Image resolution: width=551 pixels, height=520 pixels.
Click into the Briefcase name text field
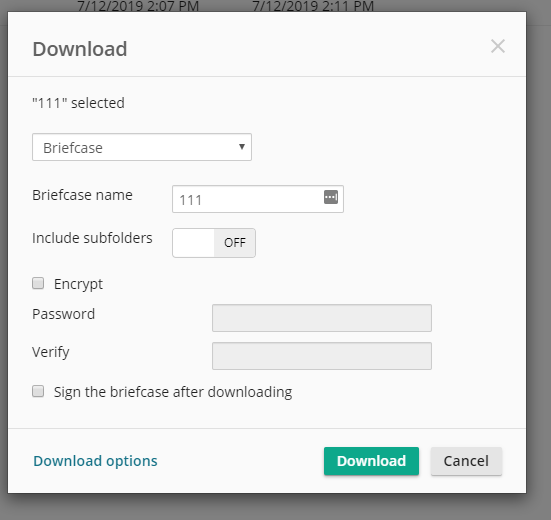pyautogui.click(x=258, y=199)
